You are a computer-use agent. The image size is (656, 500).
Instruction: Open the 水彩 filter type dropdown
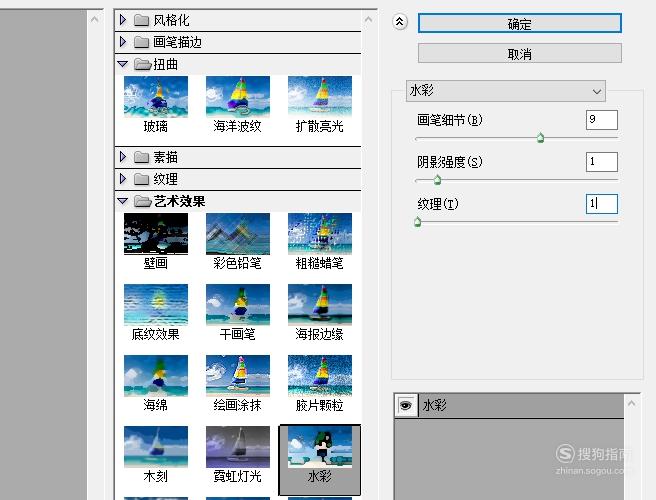point(505,91)
